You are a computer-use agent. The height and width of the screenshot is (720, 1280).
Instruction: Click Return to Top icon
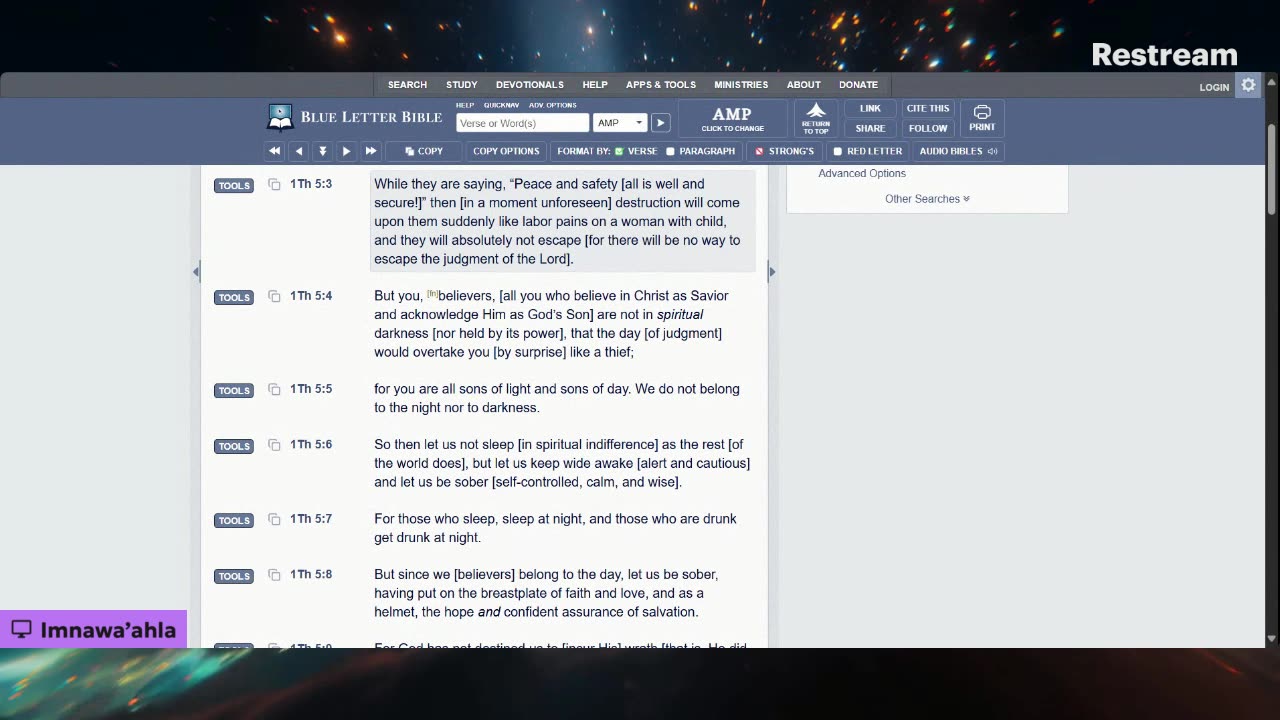(x=816, y=118)
